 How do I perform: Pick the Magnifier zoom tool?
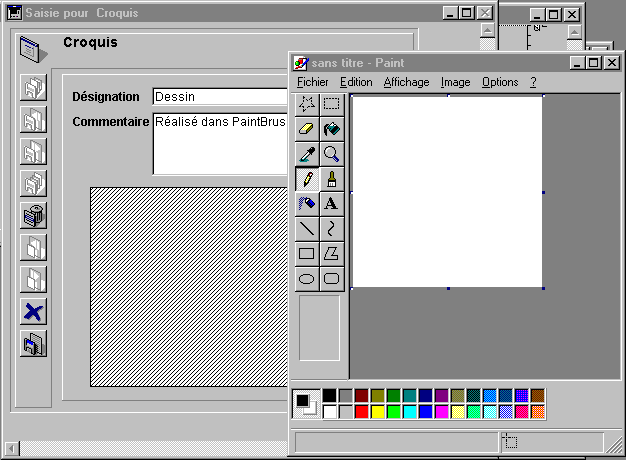pos(332,154)
